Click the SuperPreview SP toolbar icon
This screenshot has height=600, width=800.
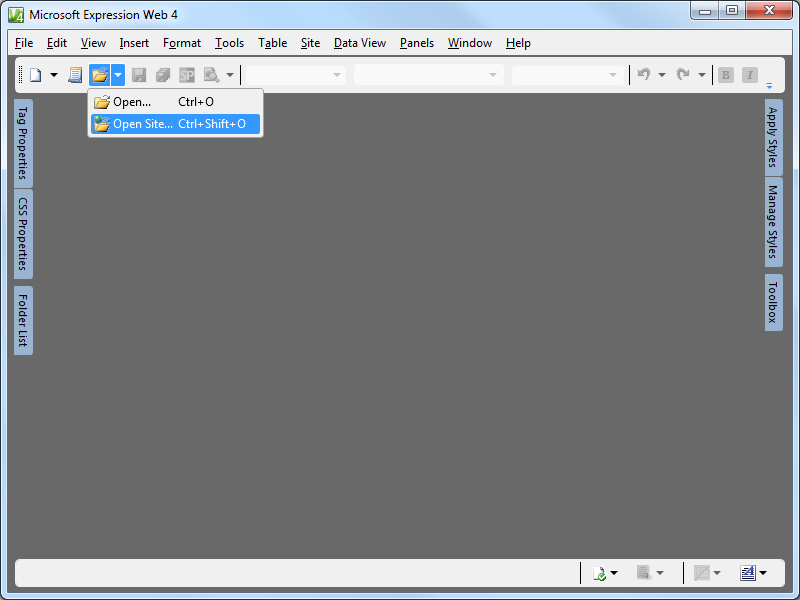pyautogui.click(x=187, y=75)
